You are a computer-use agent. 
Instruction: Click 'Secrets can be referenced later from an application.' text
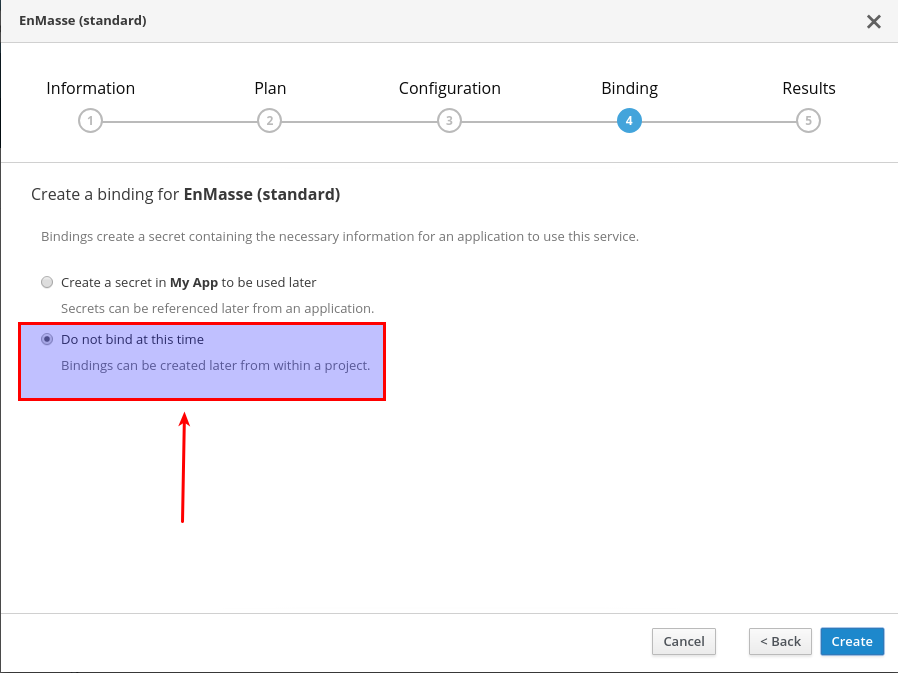pos(218,308)
